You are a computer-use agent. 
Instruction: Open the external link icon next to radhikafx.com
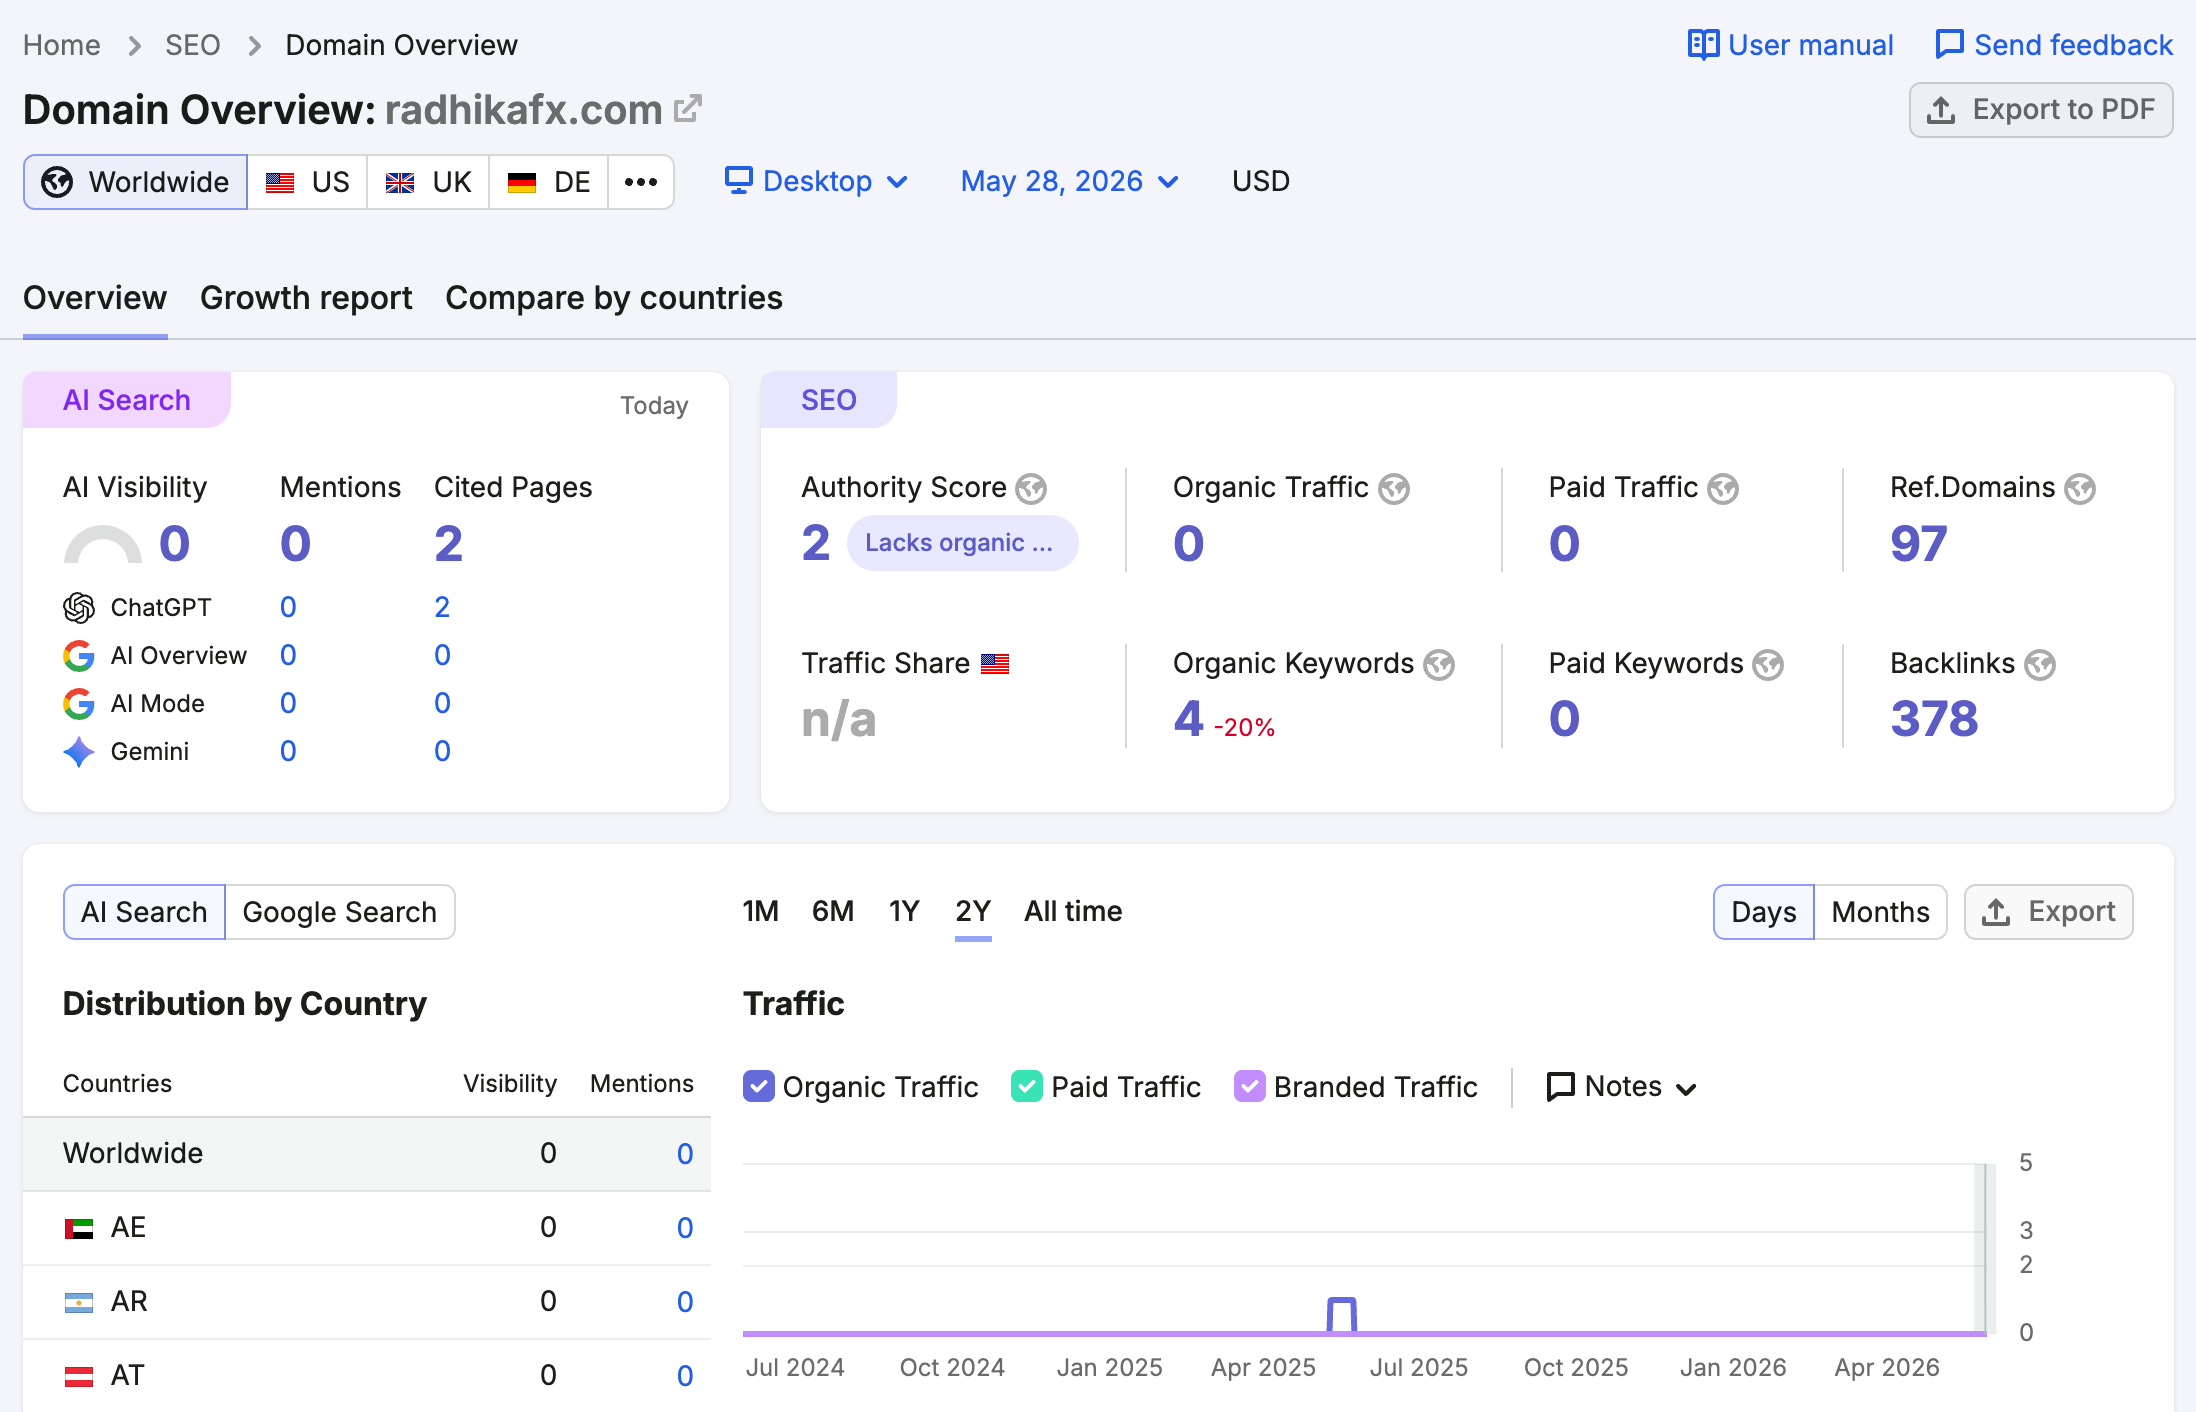point(688,108)
